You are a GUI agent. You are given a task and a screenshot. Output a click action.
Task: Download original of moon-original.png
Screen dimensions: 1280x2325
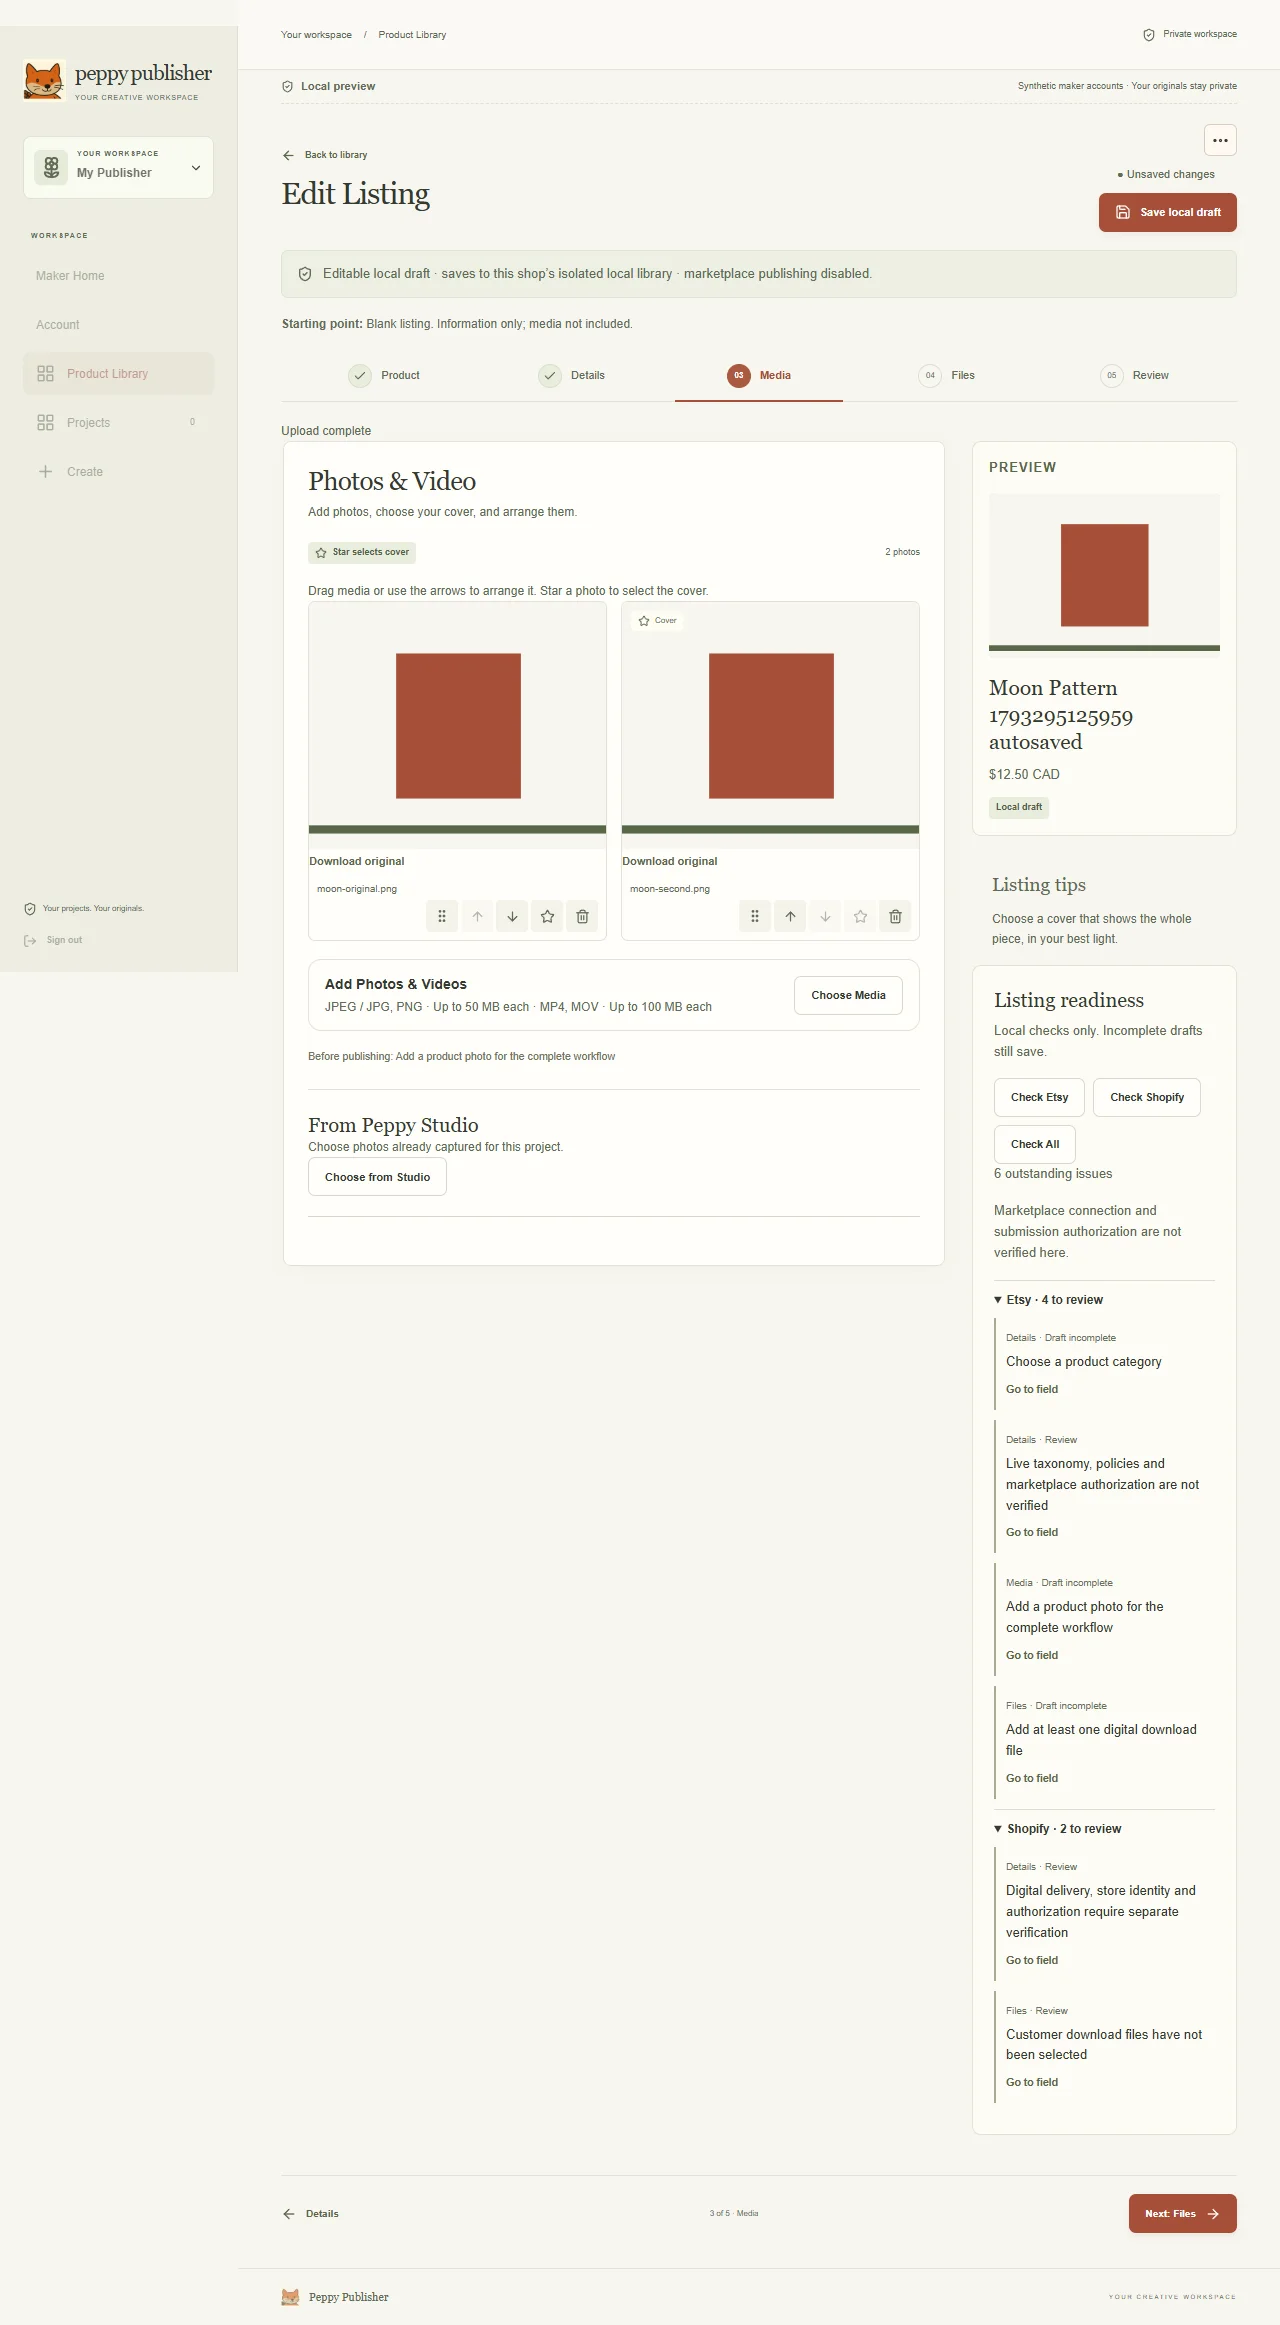point(357,862)
